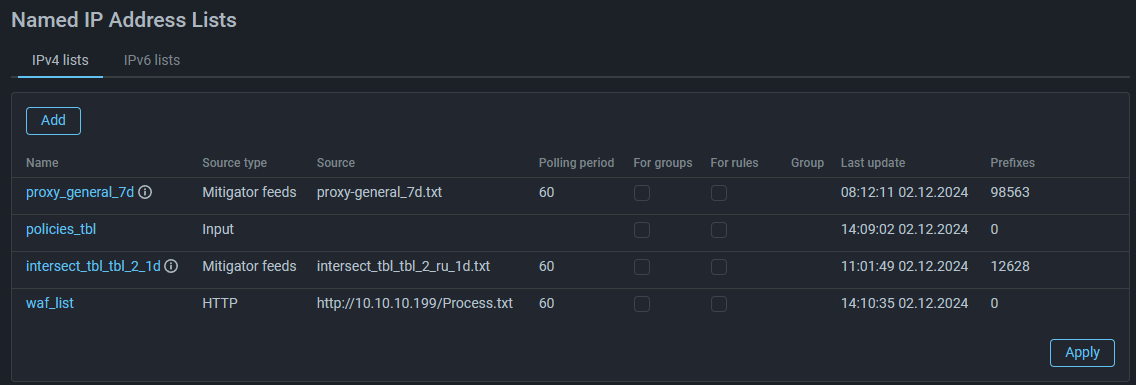This screenshot has width=1136, height=385.
Task: Click the Last update column header
Action: point(873,163)
